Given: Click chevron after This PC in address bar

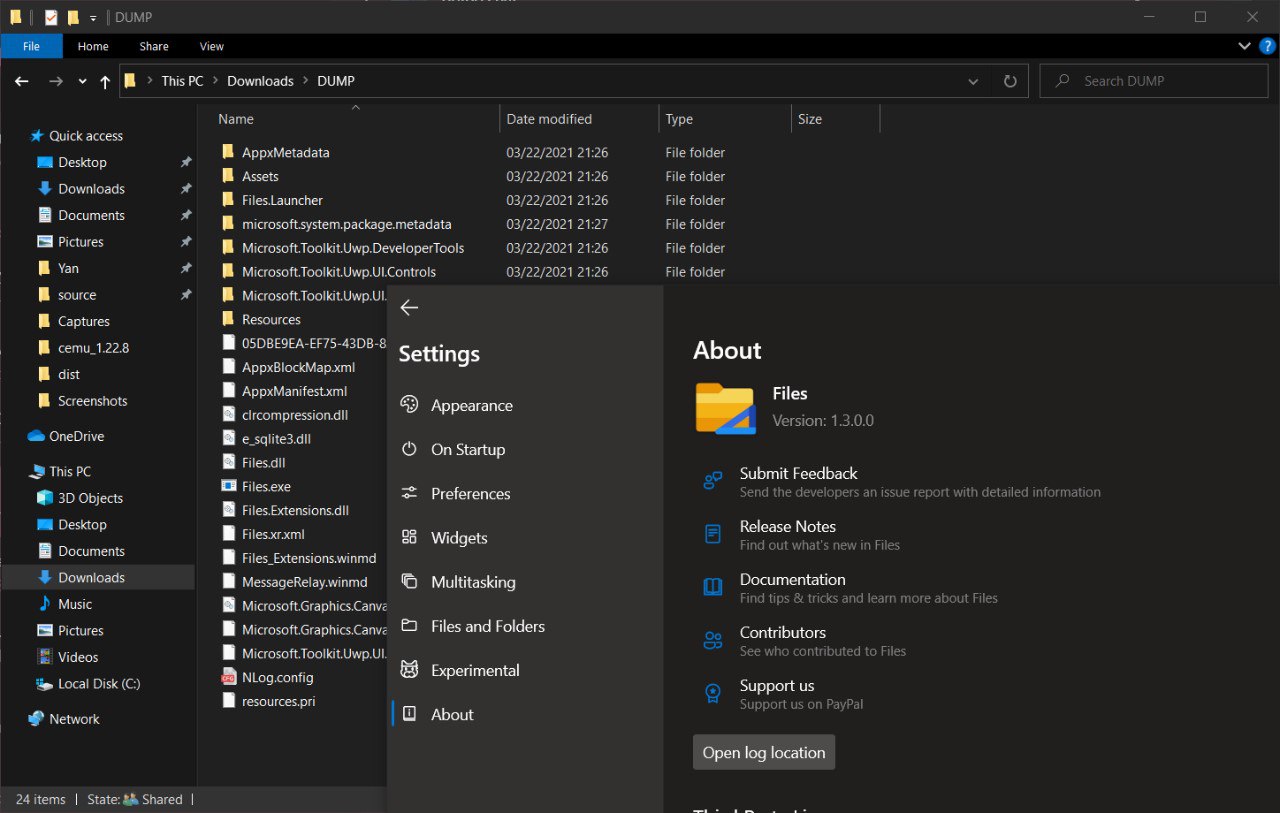Looking at the screenshot, I should click(x=215, y=81).
